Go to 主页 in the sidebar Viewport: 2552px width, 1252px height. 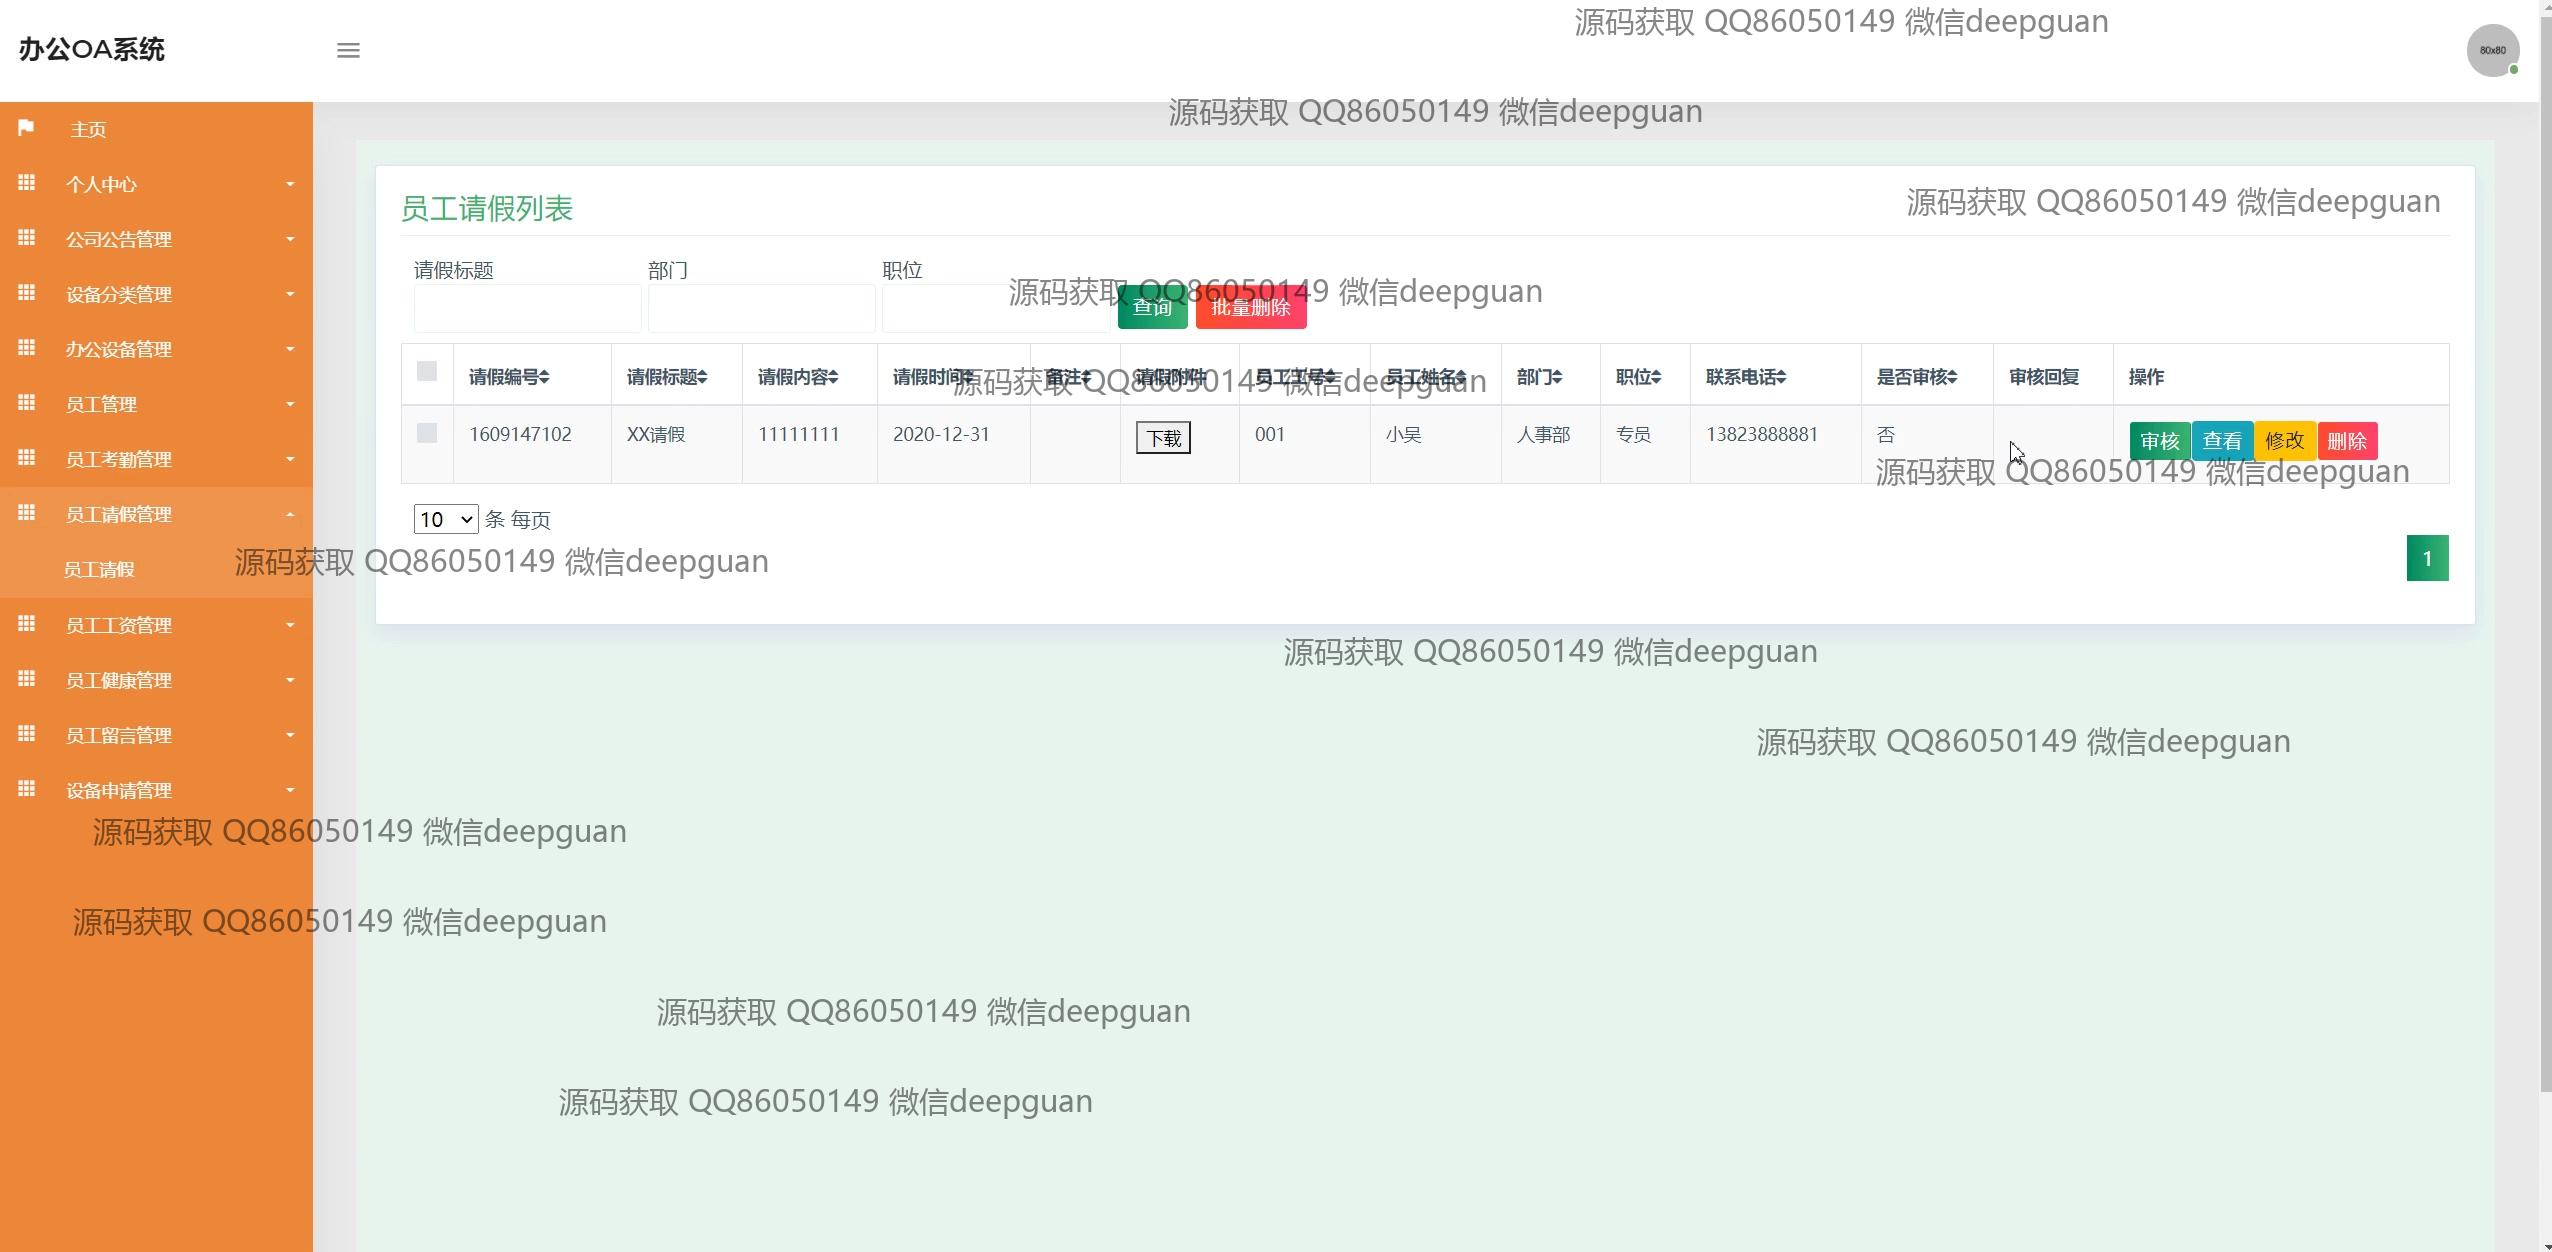tap(88, 129)
